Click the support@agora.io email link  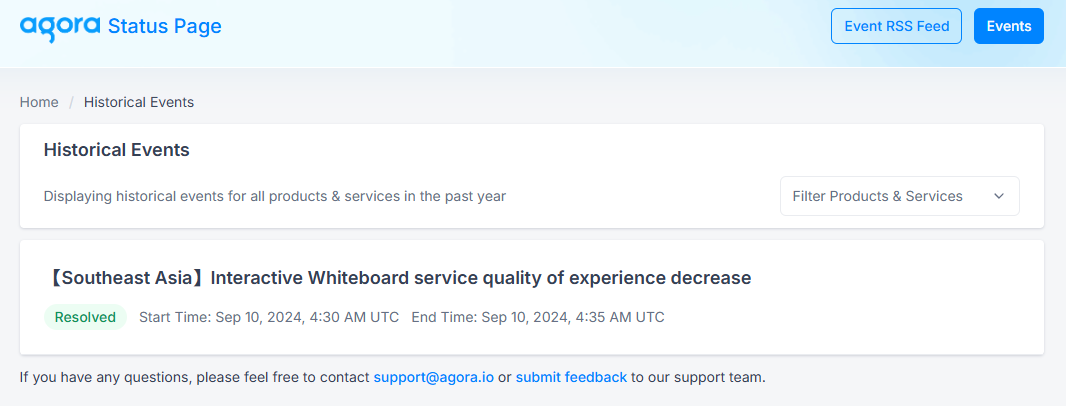tap(434, 377)
